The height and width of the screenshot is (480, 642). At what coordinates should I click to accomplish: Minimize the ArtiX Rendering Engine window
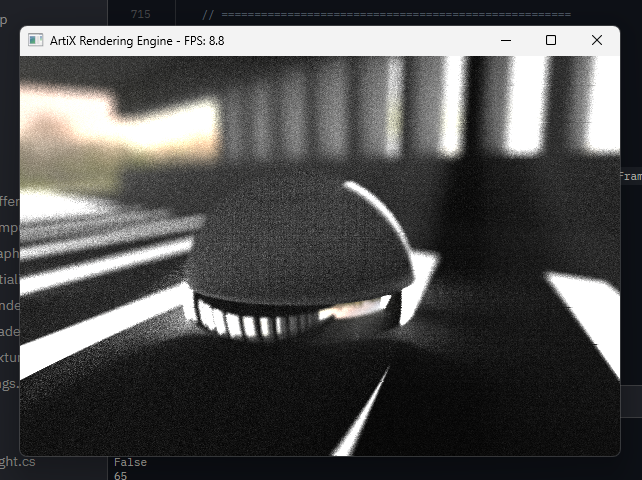click(506, 40)
